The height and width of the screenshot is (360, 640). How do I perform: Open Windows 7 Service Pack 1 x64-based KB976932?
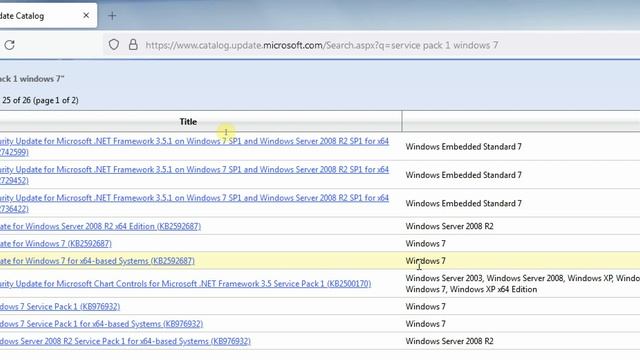click(x=101, y=324)
